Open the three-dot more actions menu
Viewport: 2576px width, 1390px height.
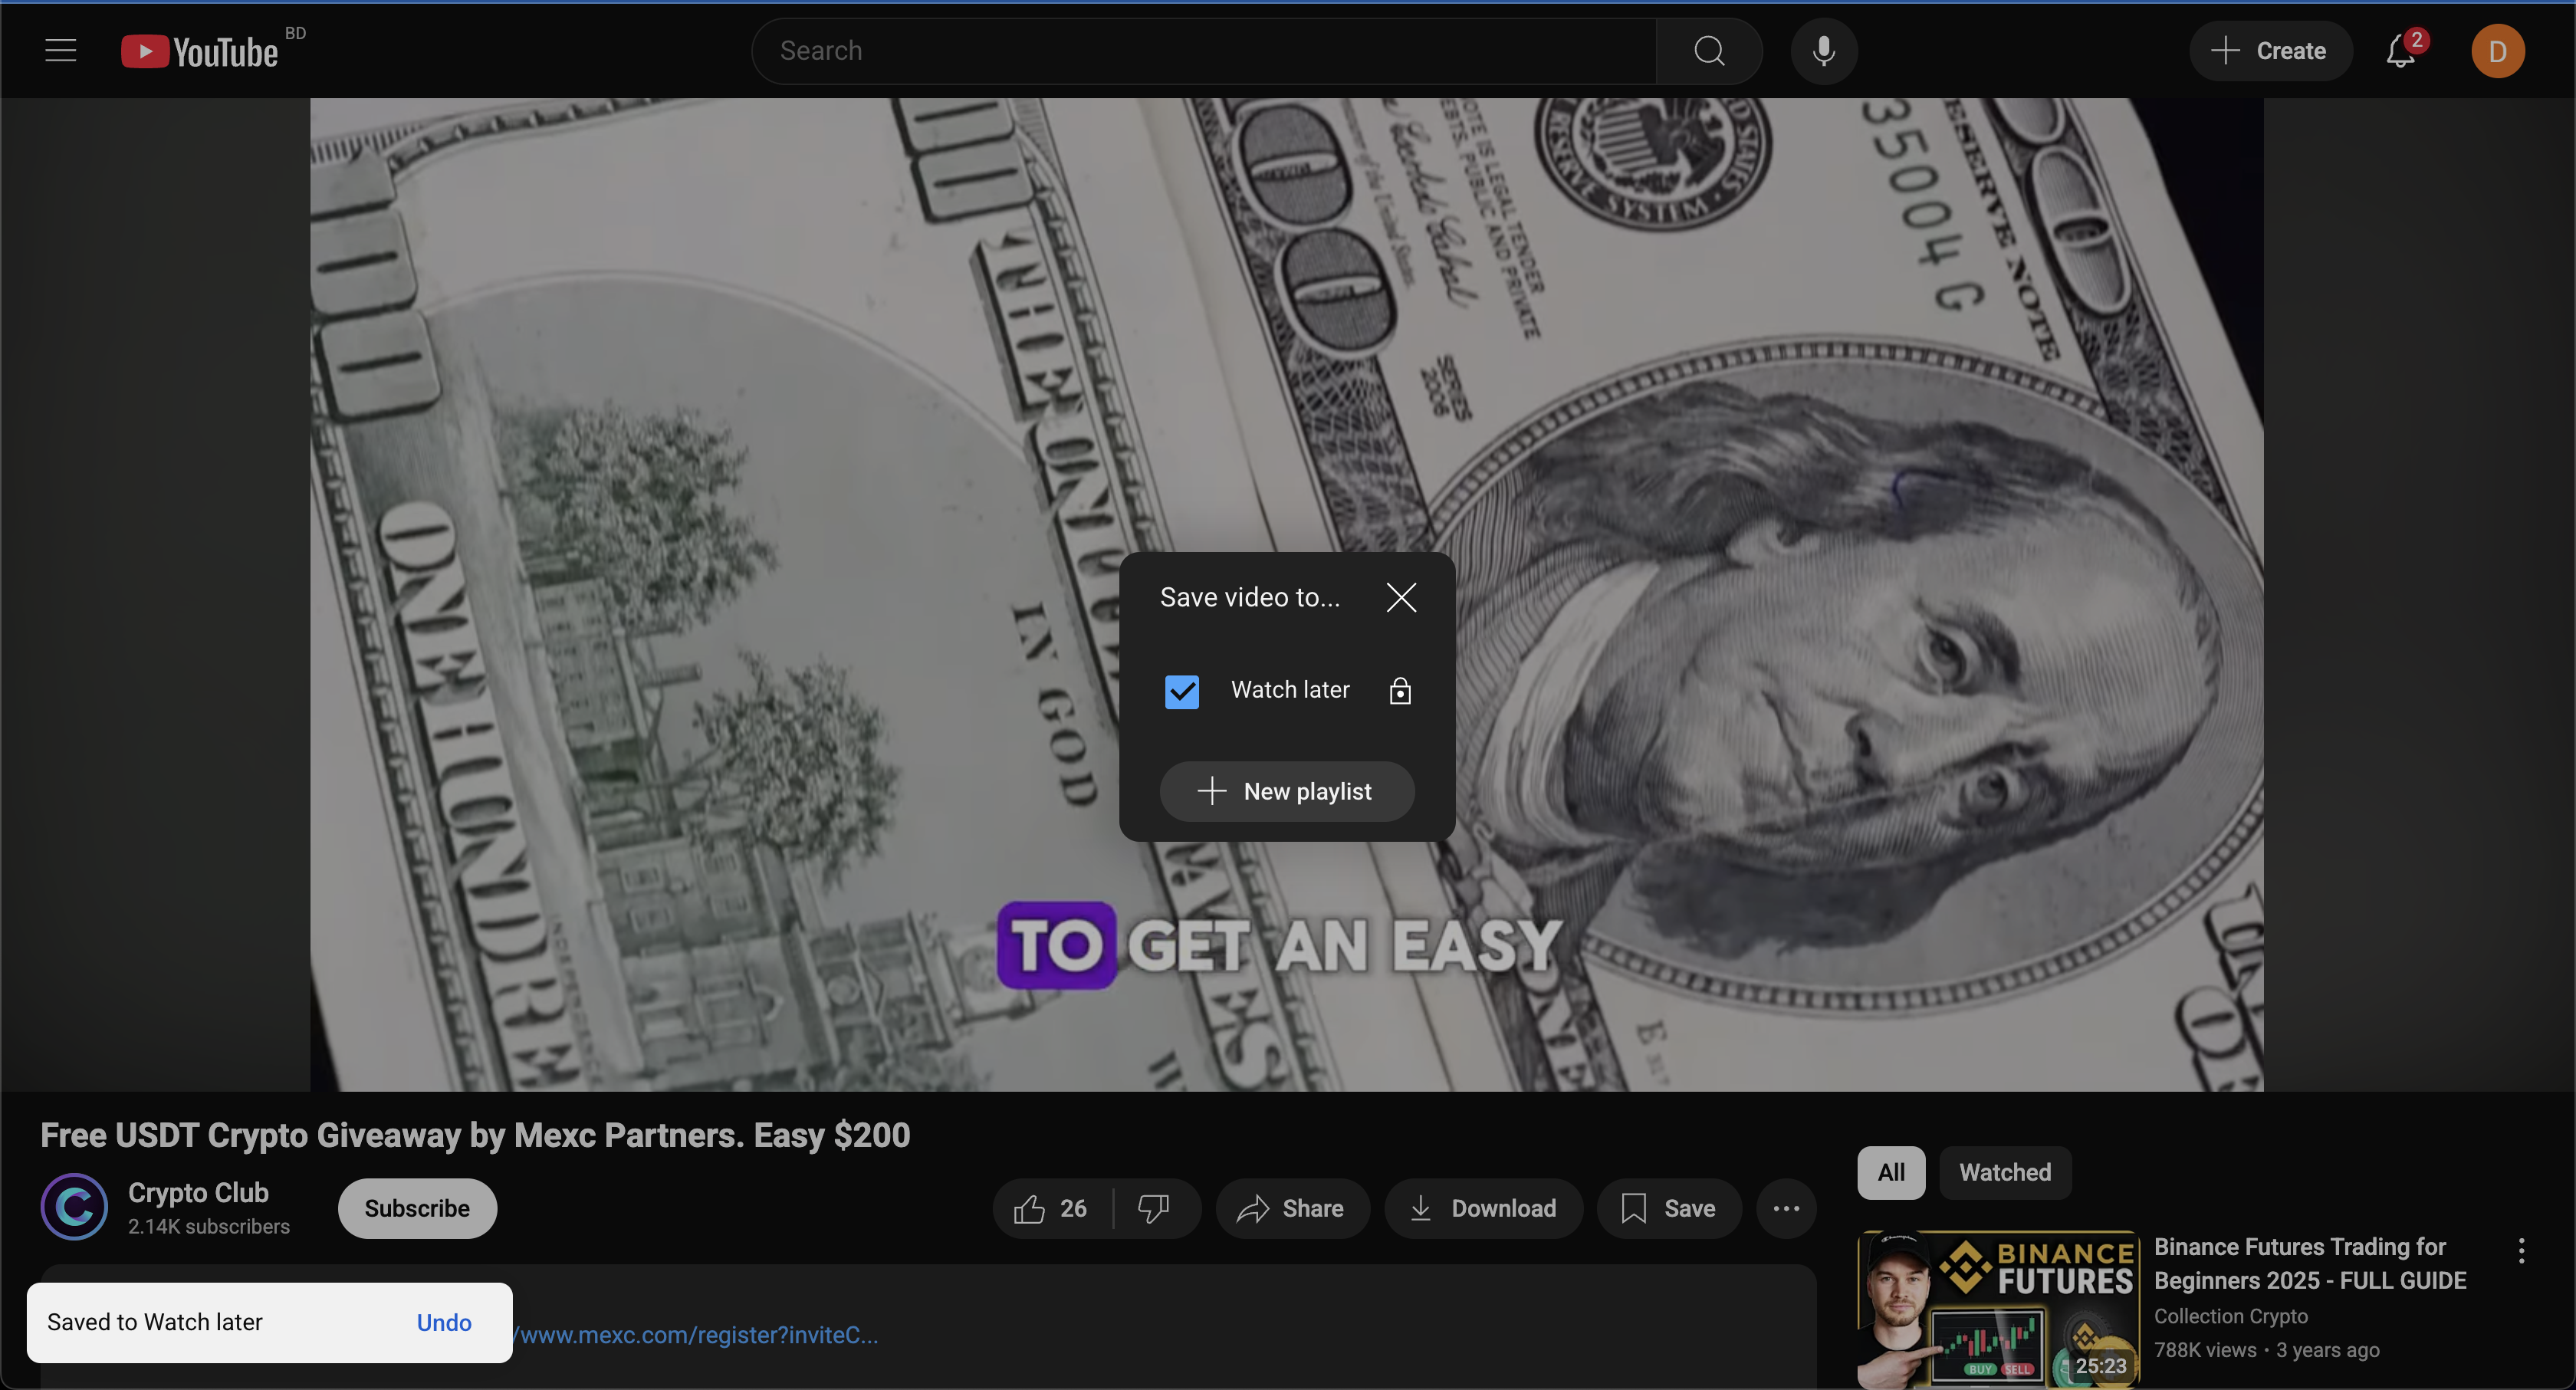point(1786,1208)
